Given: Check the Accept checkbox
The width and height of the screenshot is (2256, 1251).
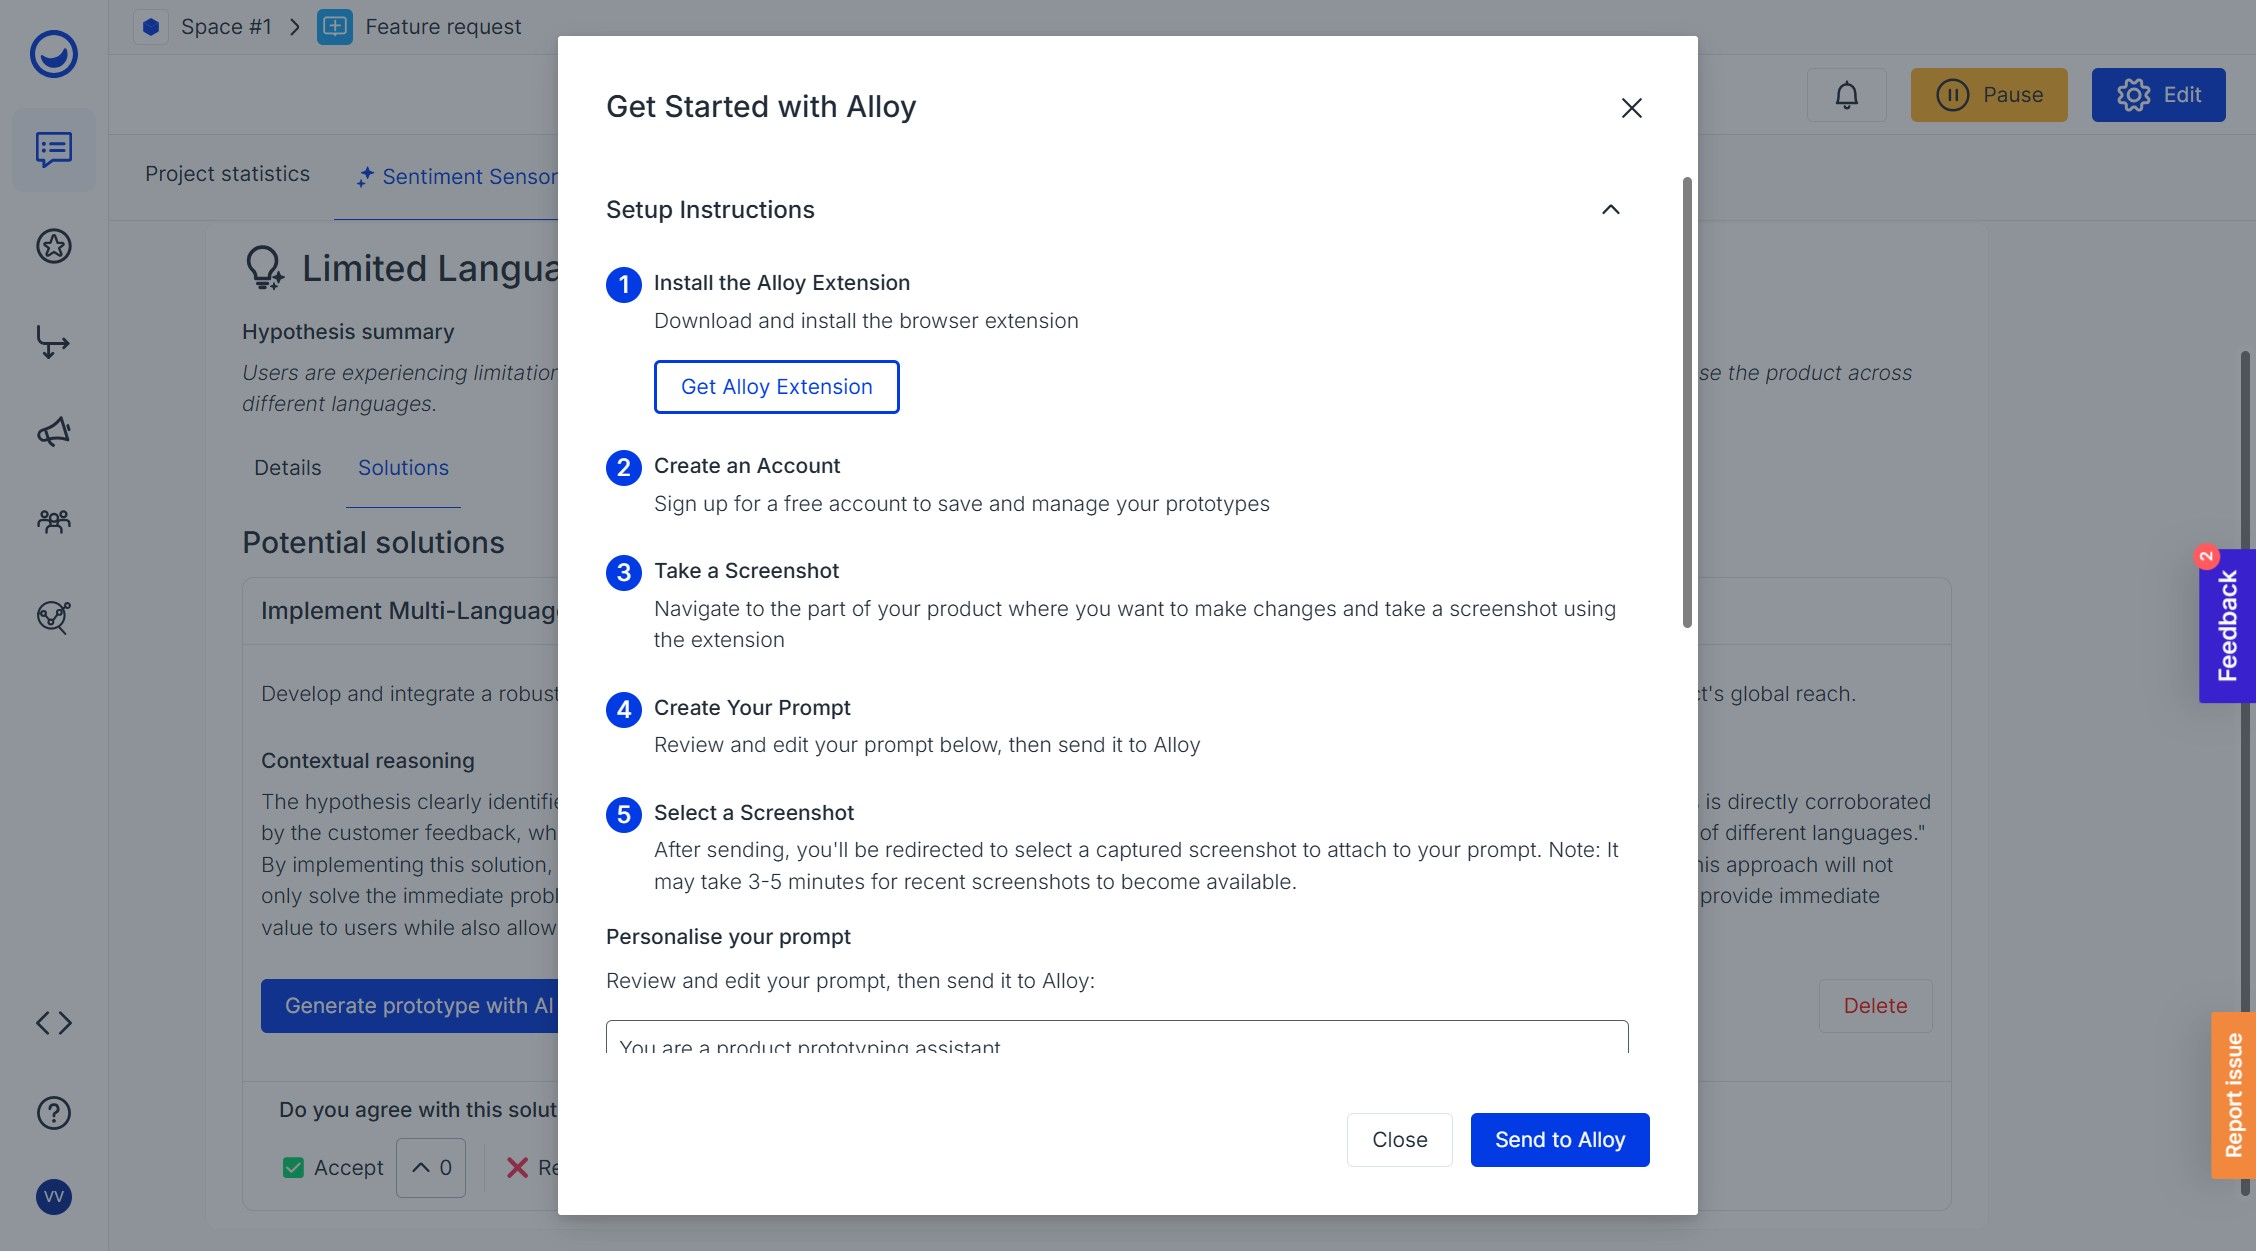Looking at the screenshot, I should click(x=293, y=1168).
